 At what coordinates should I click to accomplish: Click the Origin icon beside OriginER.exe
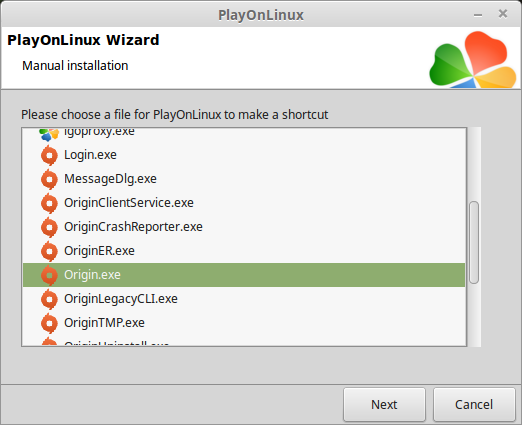tap(49, 251)
